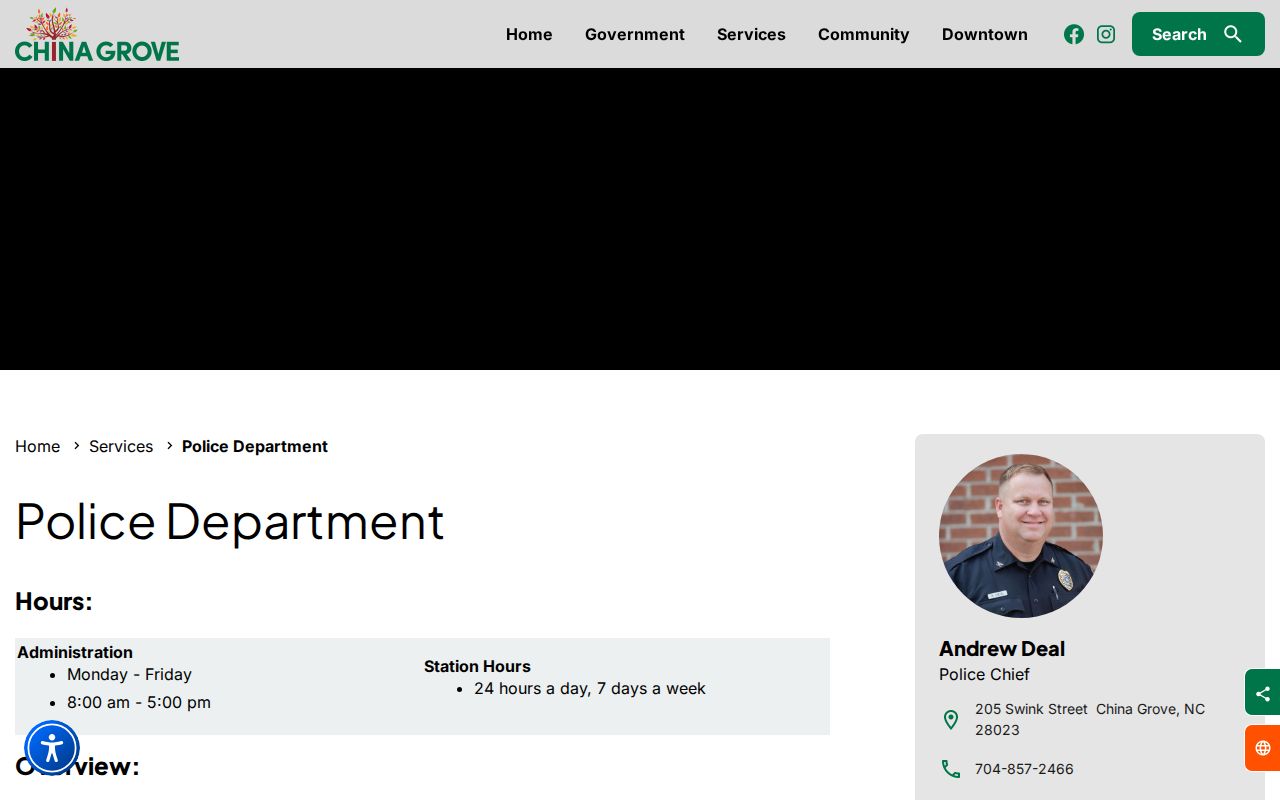The height and width of the screenshot is (800, 1280).
Task: Click the breadcrumb chevron after Home
Action: [x=76, y=446]
